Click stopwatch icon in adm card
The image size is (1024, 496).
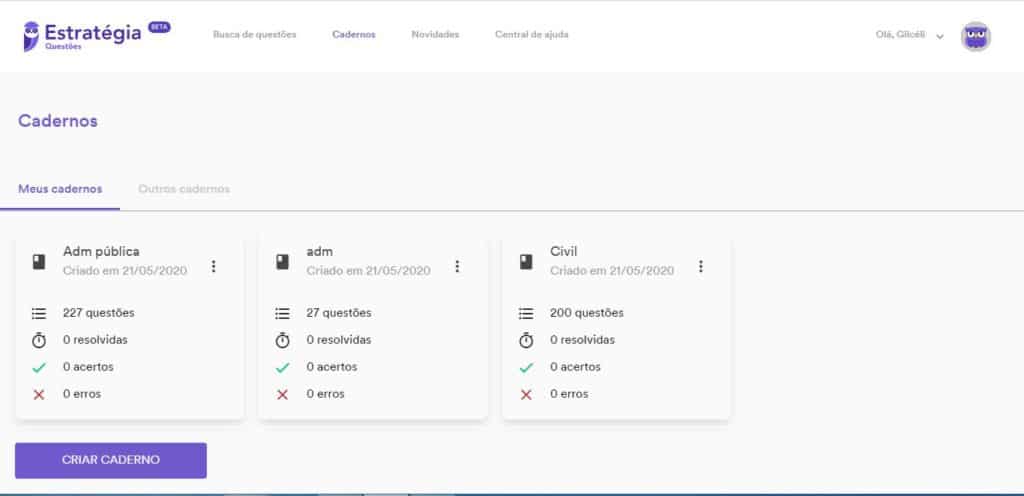[x=282, y=340]
